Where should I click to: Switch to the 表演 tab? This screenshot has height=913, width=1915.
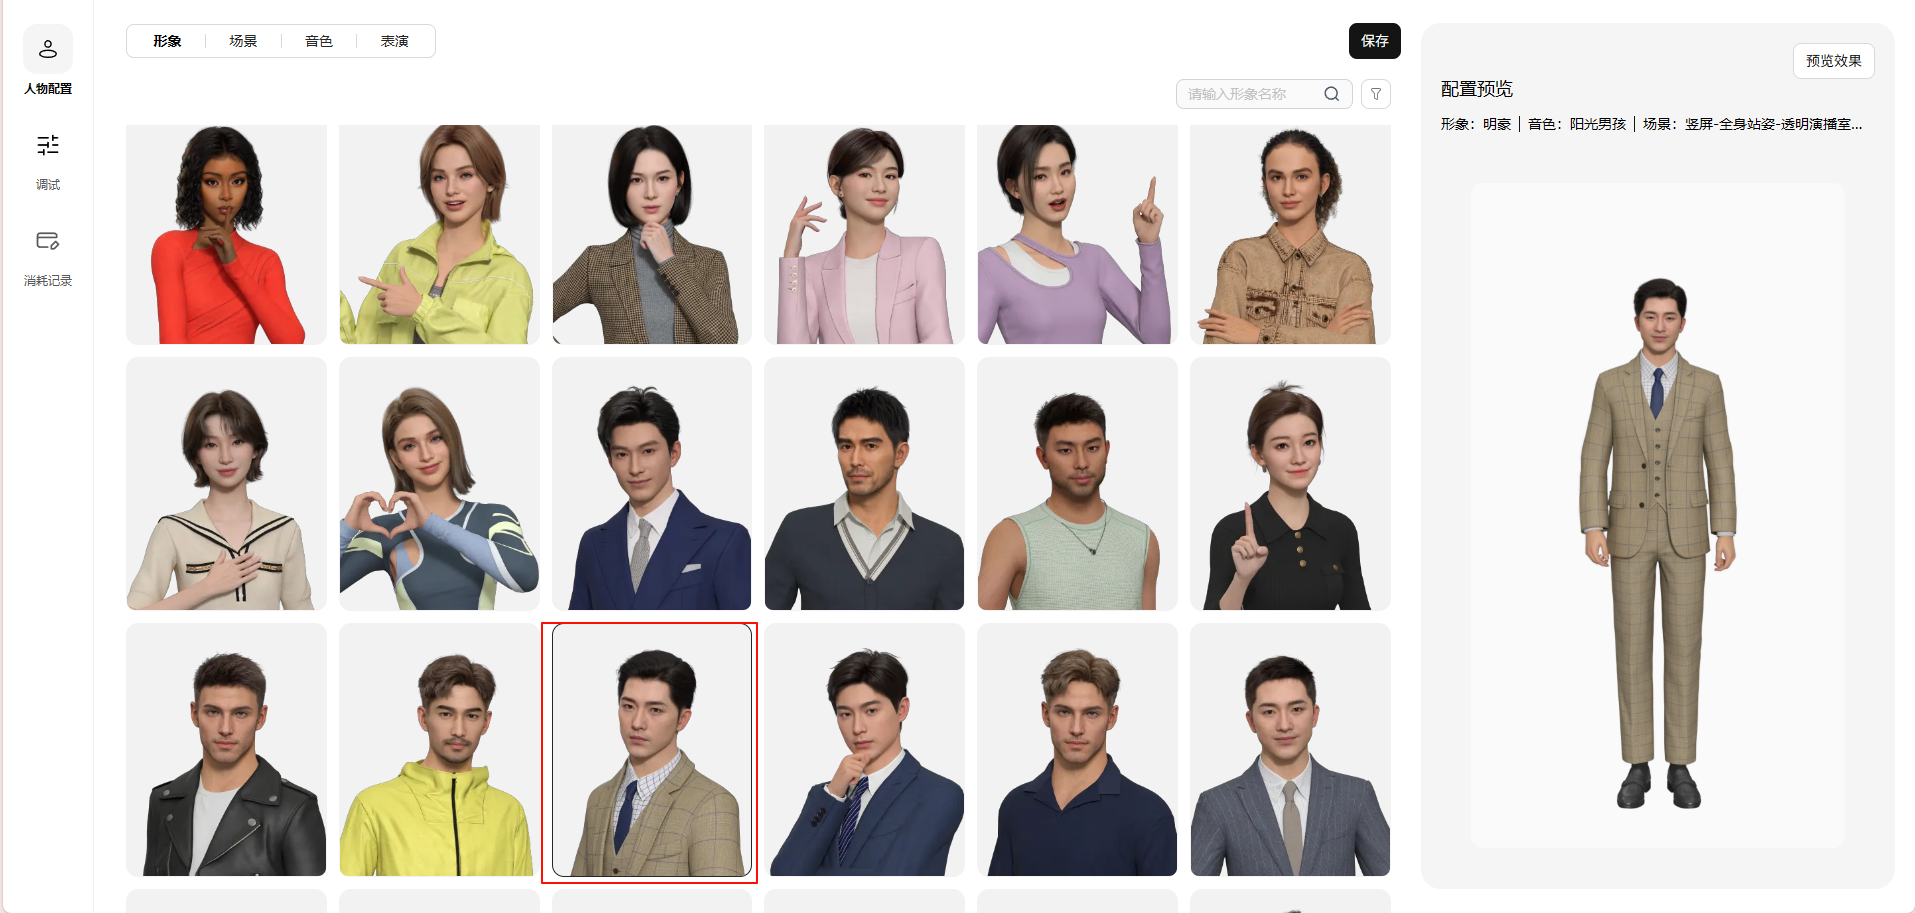point(395,41)
